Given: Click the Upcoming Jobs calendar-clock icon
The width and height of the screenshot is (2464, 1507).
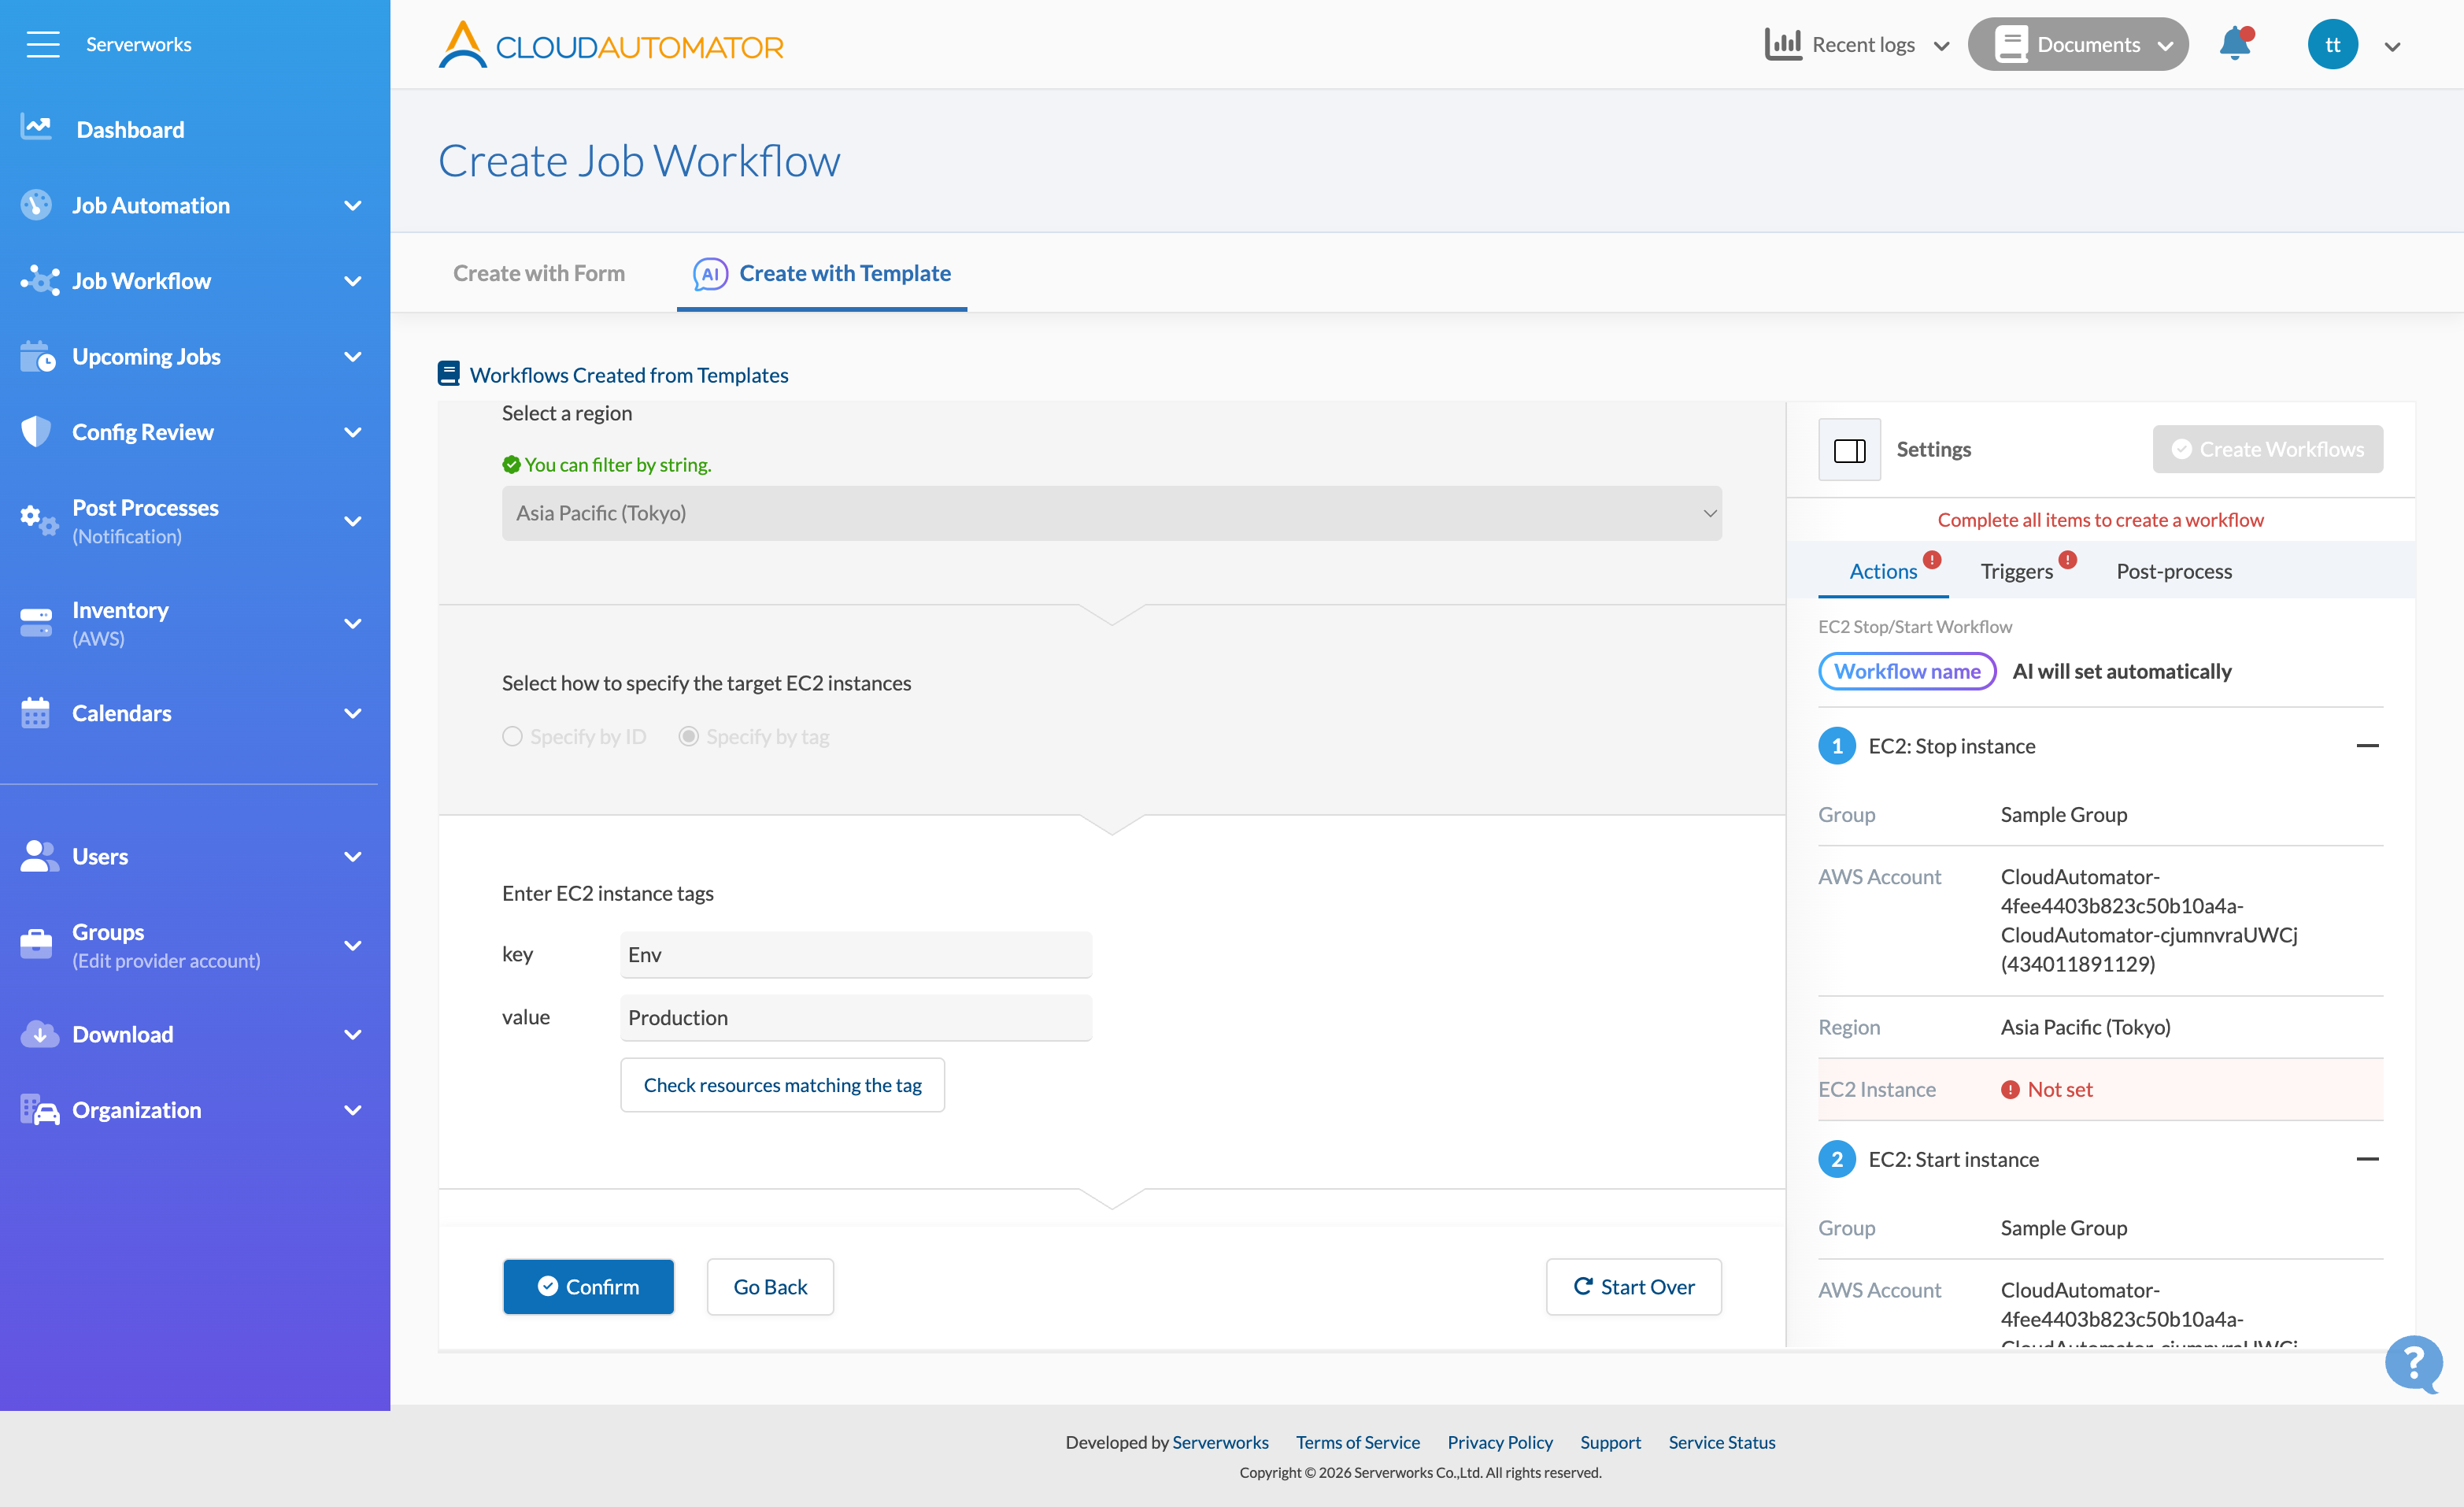Looking at the screenshot, I should click(38, 356).
